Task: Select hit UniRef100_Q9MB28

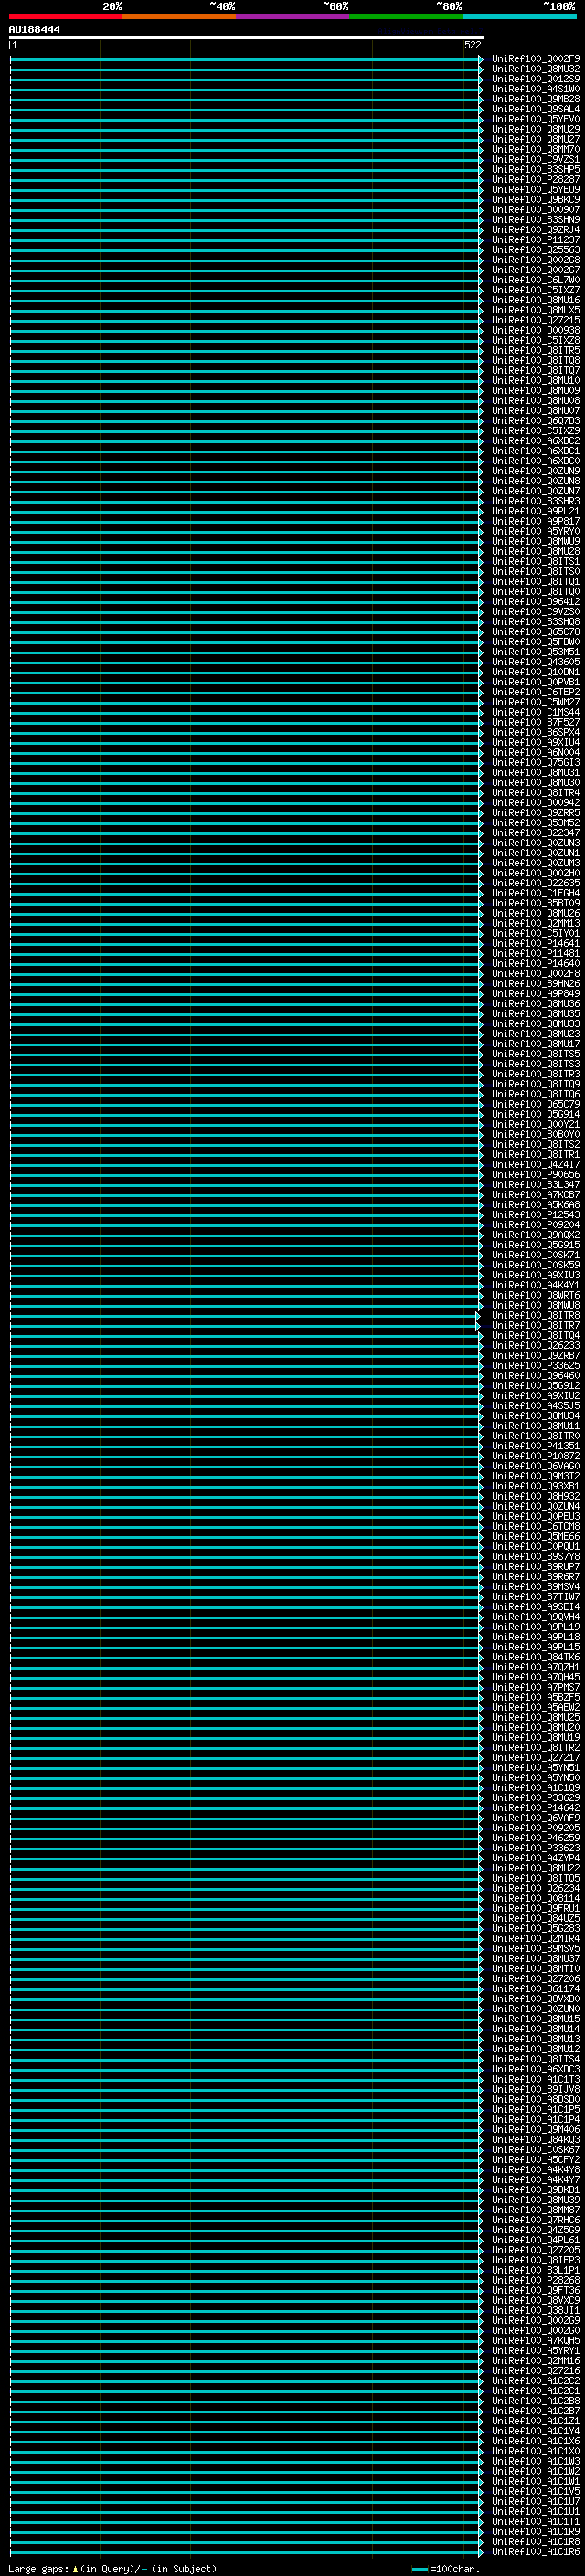Action: click(536, 99)
